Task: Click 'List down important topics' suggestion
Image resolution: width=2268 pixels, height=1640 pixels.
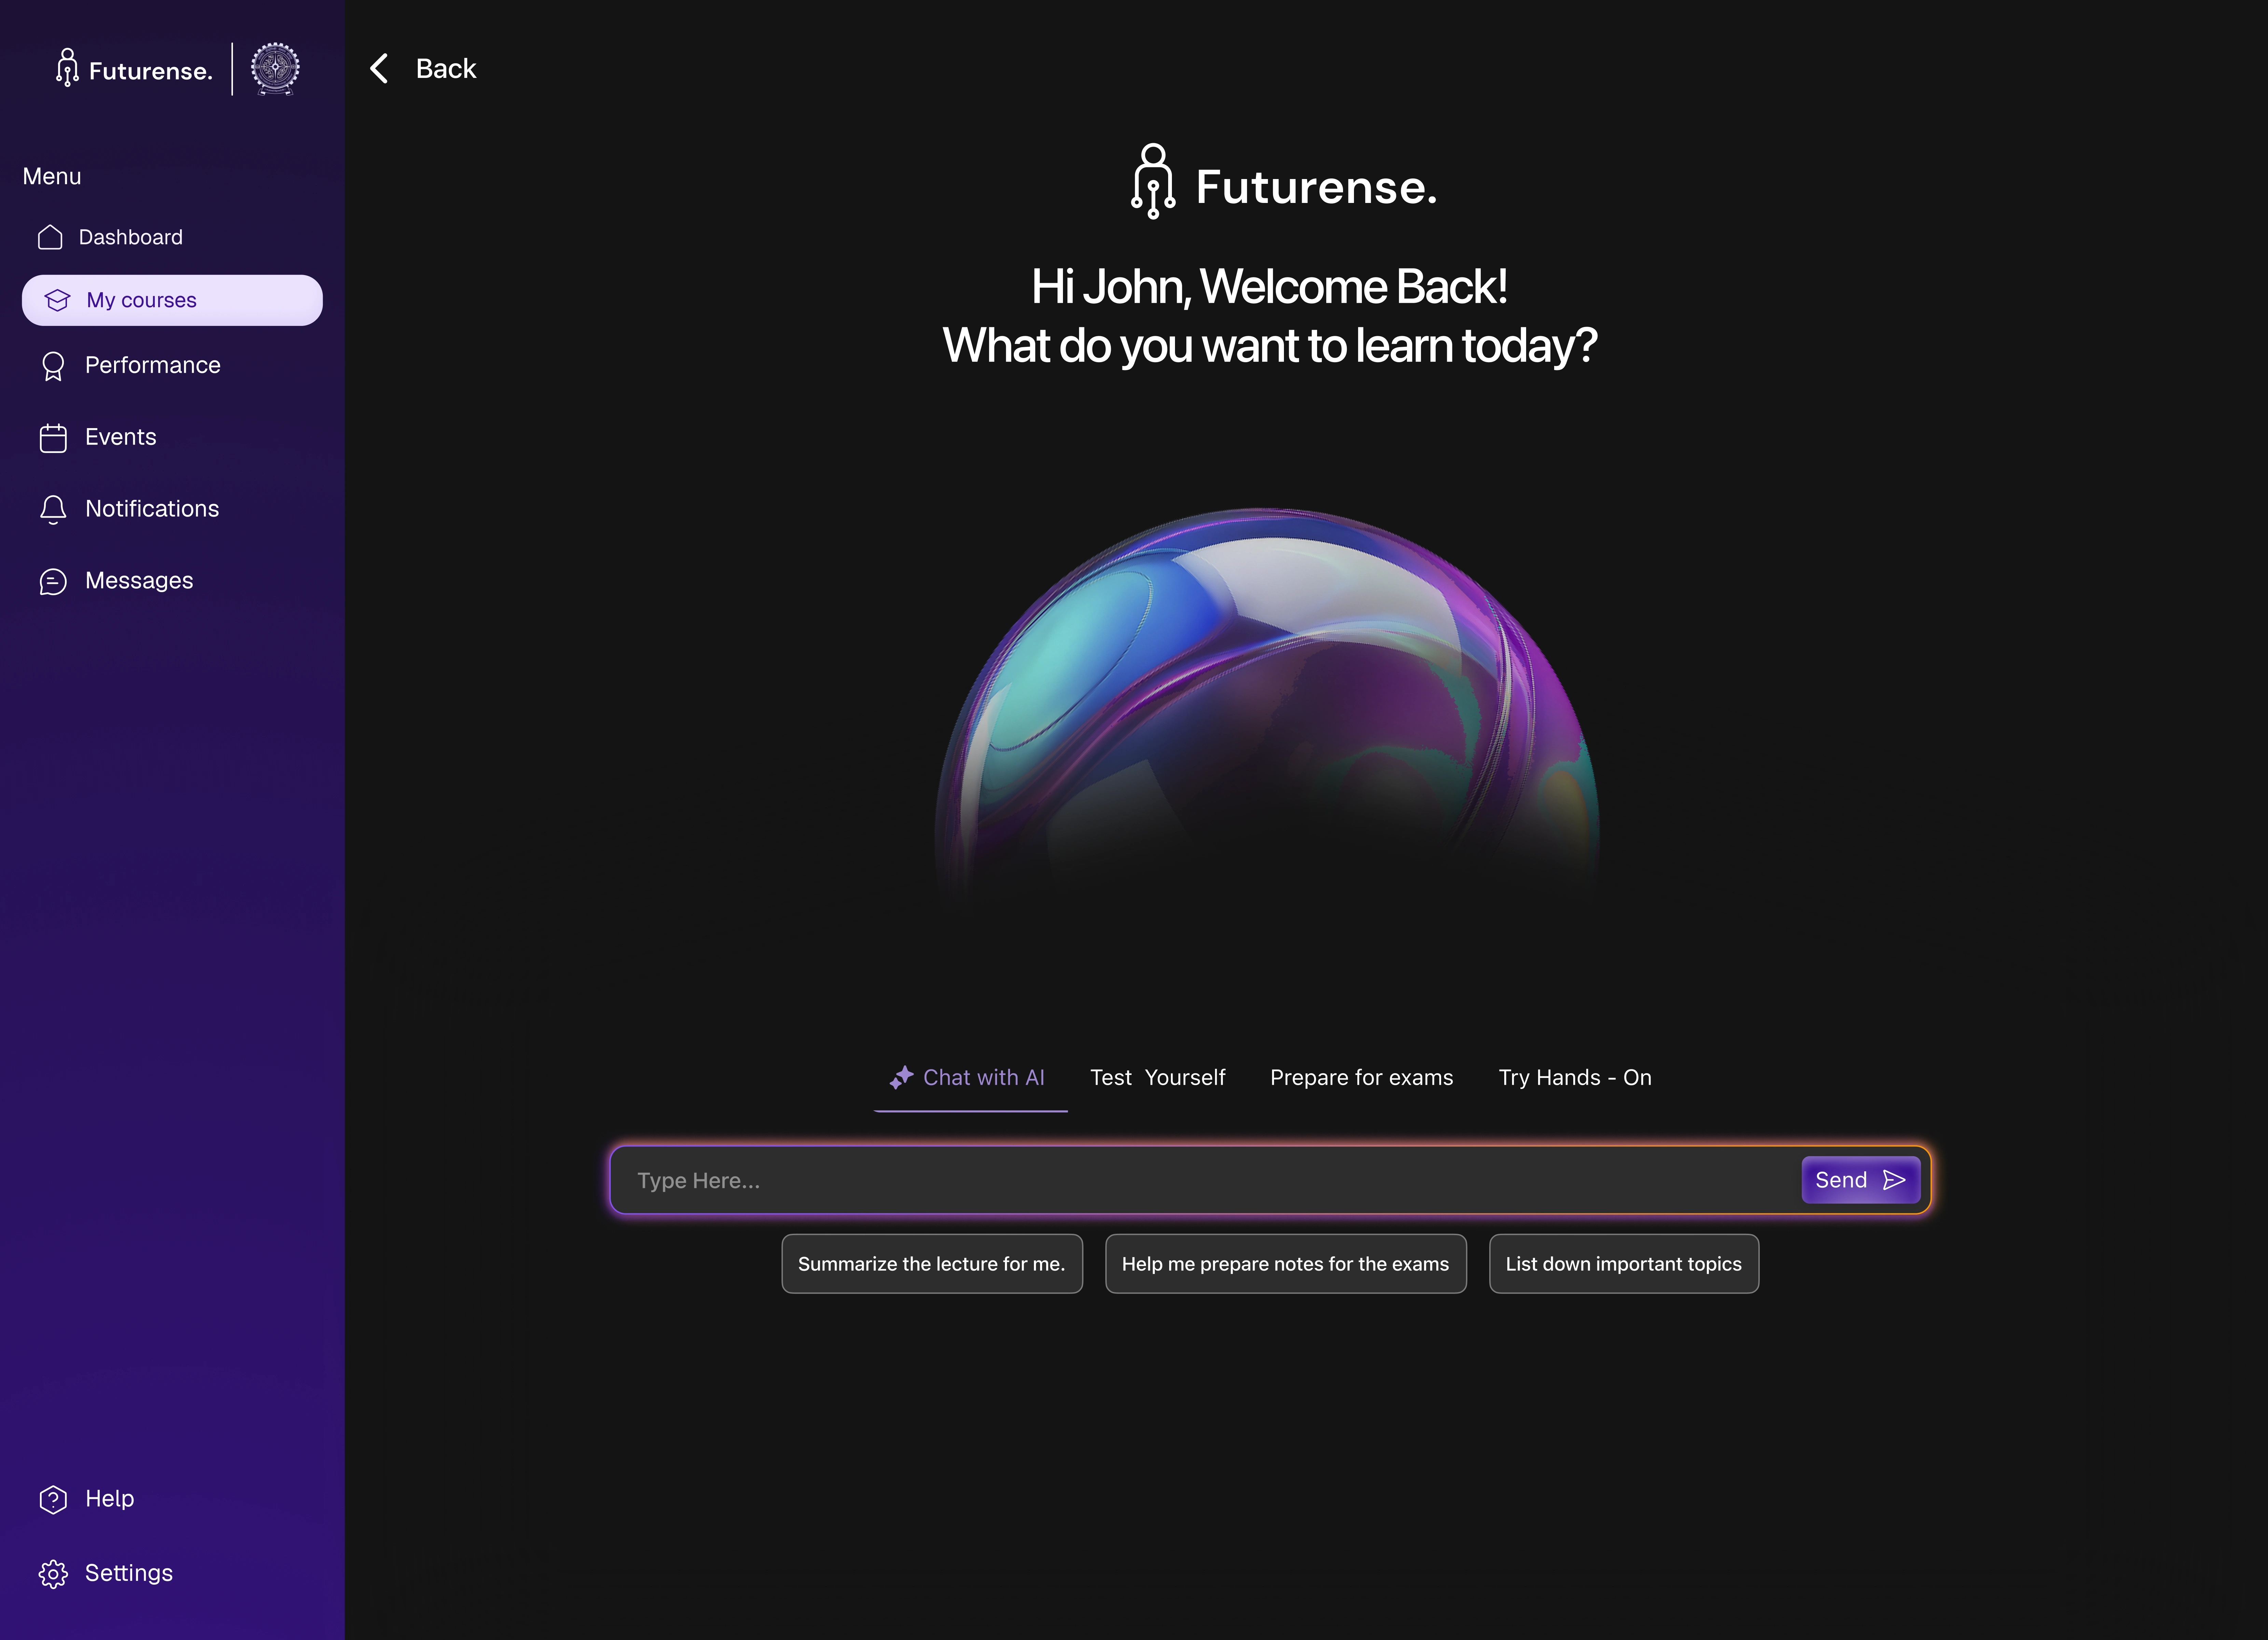Action: pyautogui.click(x=1623, y=1264)
